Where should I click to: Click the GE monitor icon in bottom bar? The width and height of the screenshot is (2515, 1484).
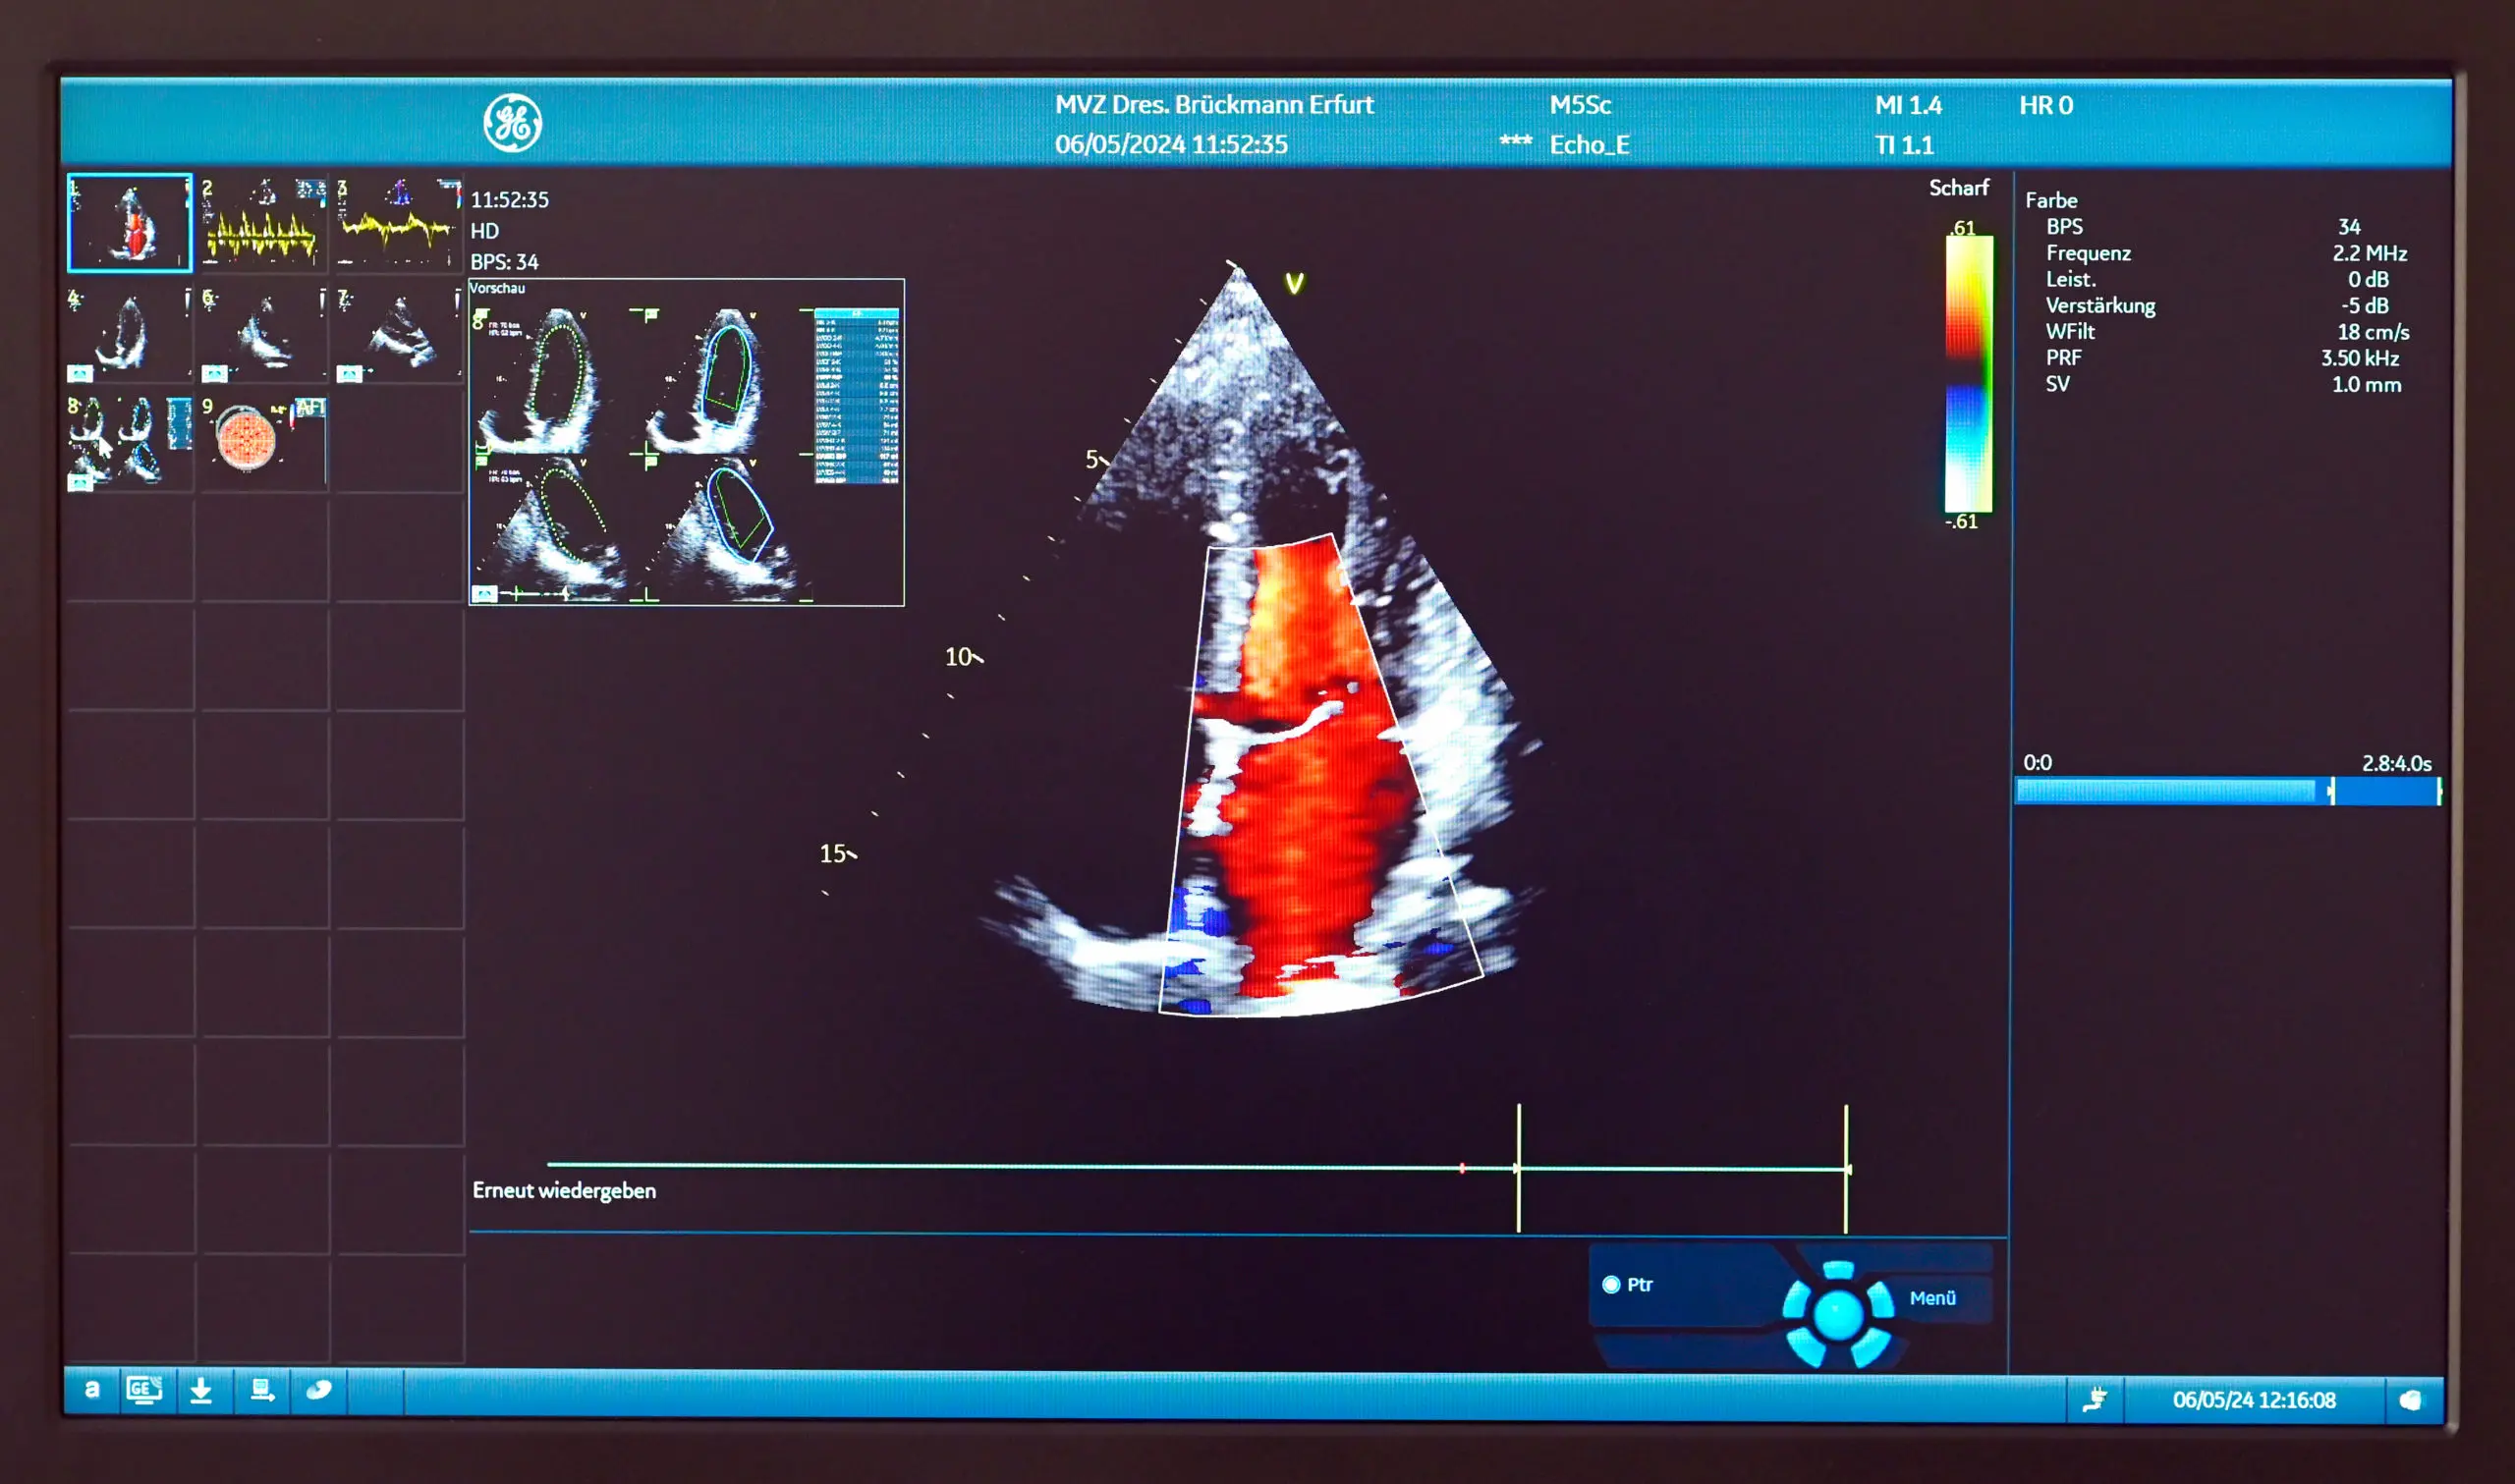coord(144,1390)
